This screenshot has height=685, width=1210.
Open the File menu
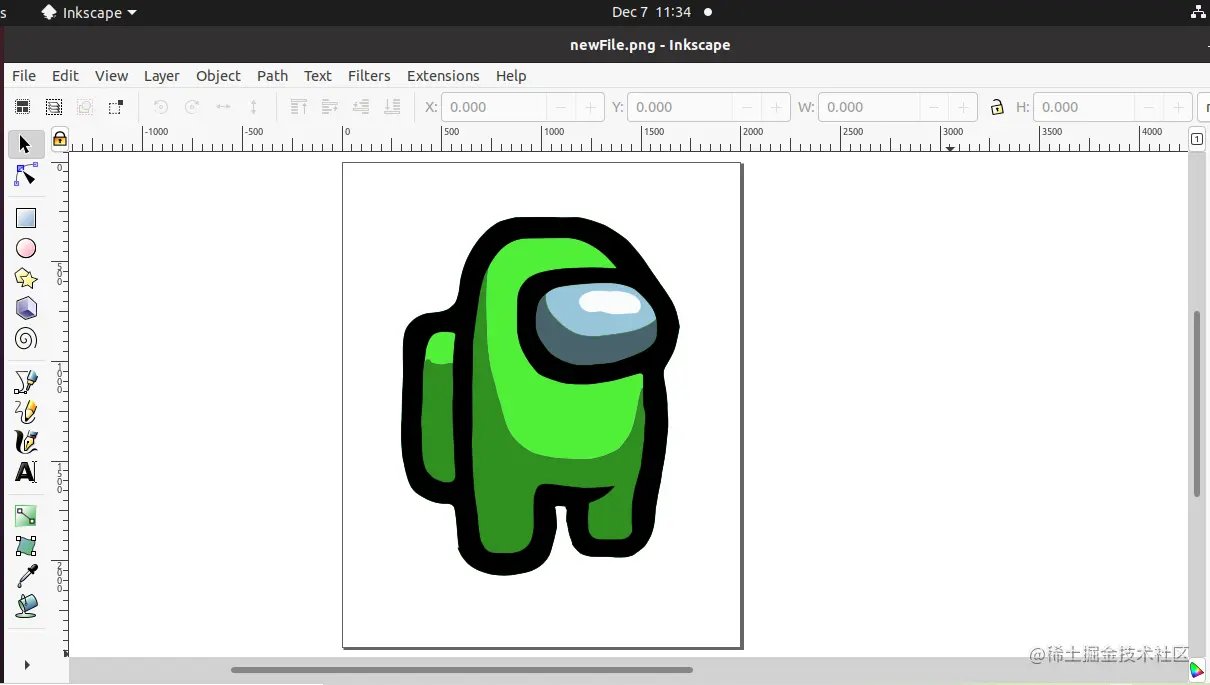[24, 76]
